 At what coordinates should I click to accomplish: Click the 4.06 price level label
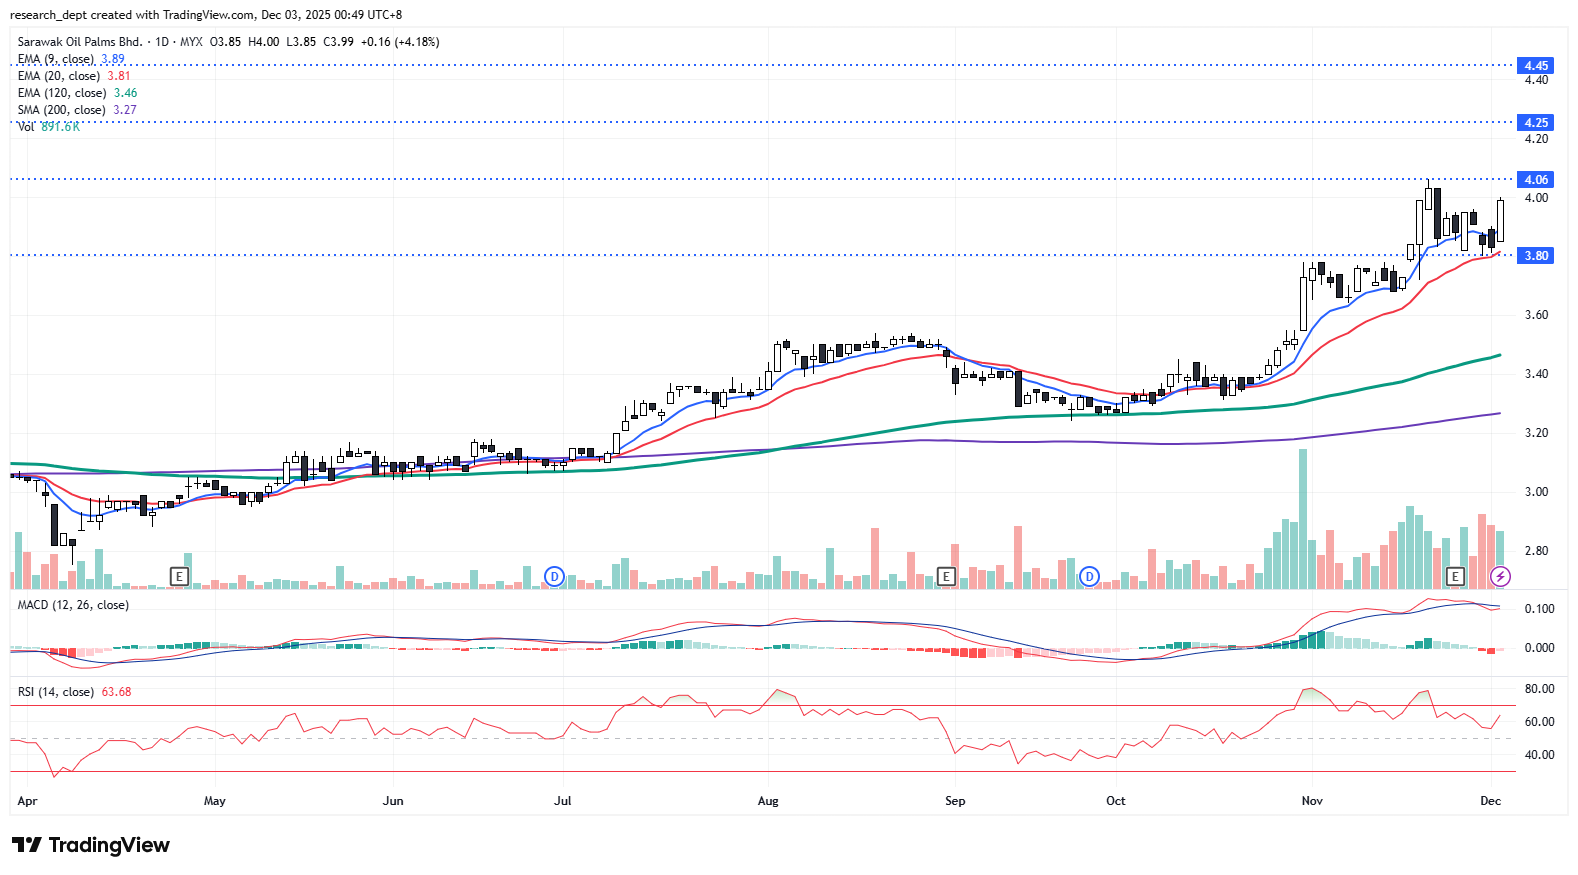(1535, 179)
